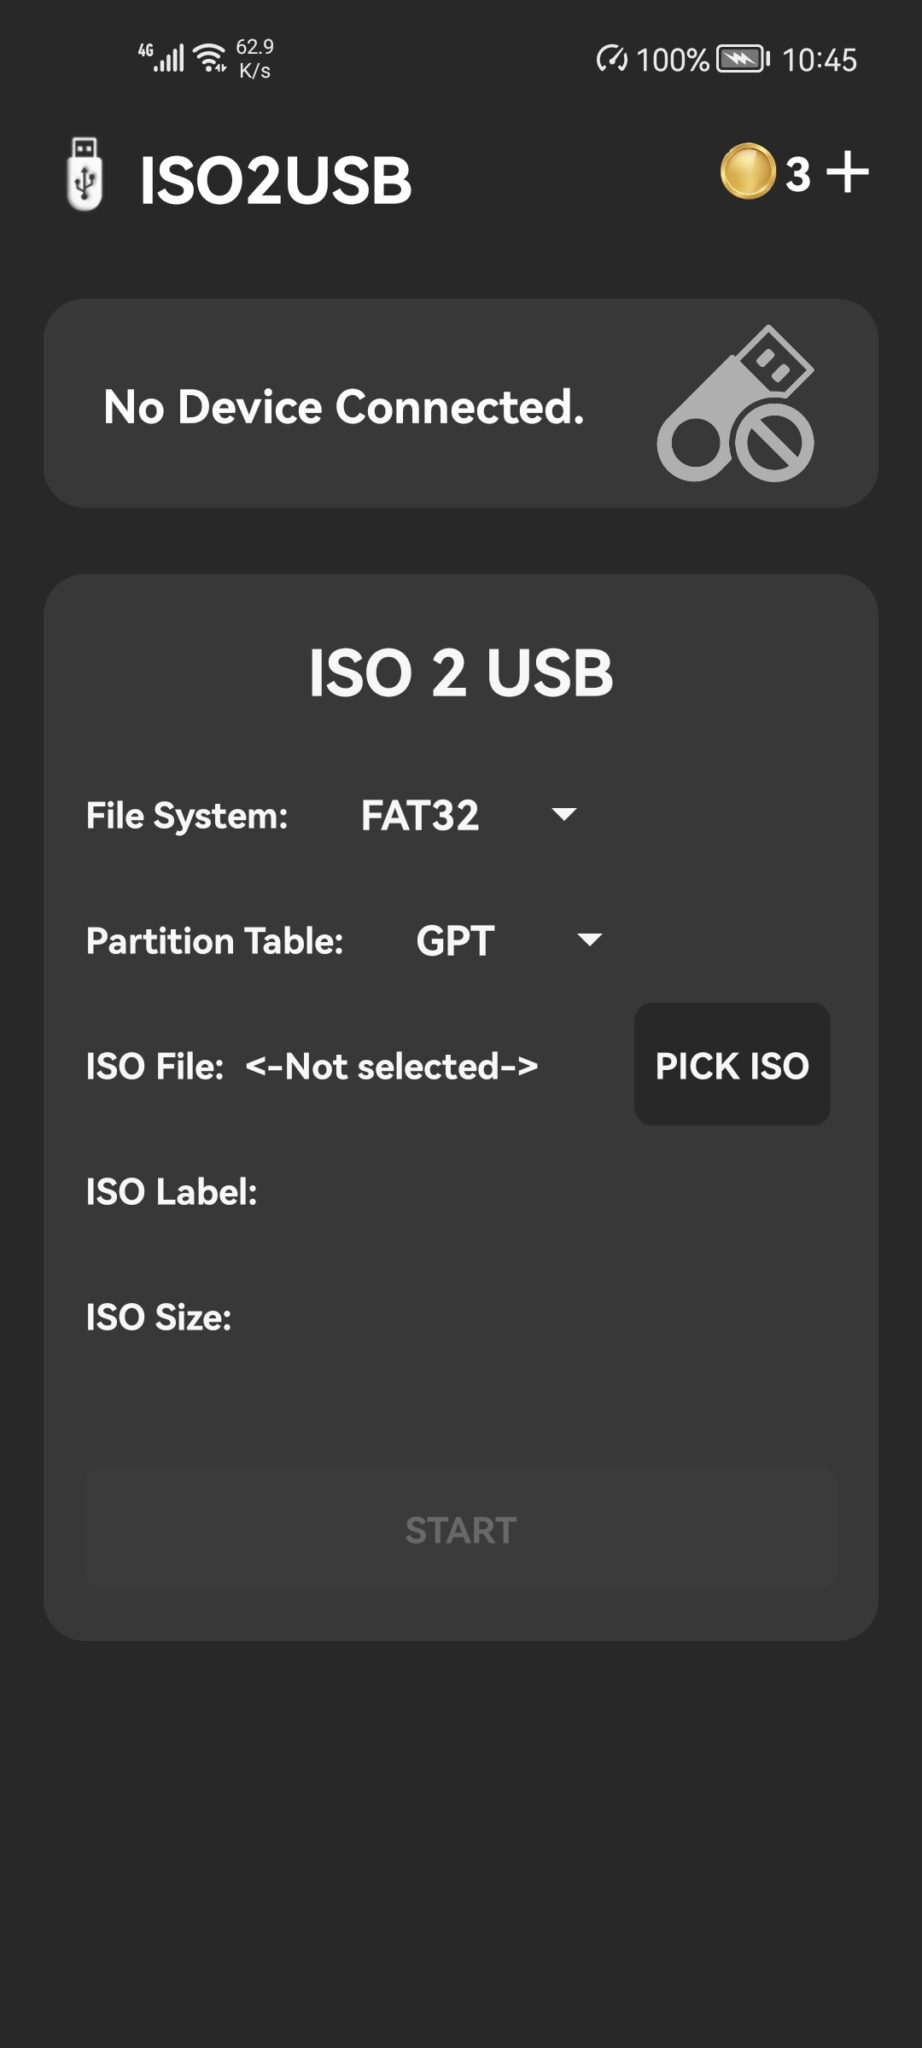
Task: Tap the clock showing 10:45
Action: tap(814, 60)
